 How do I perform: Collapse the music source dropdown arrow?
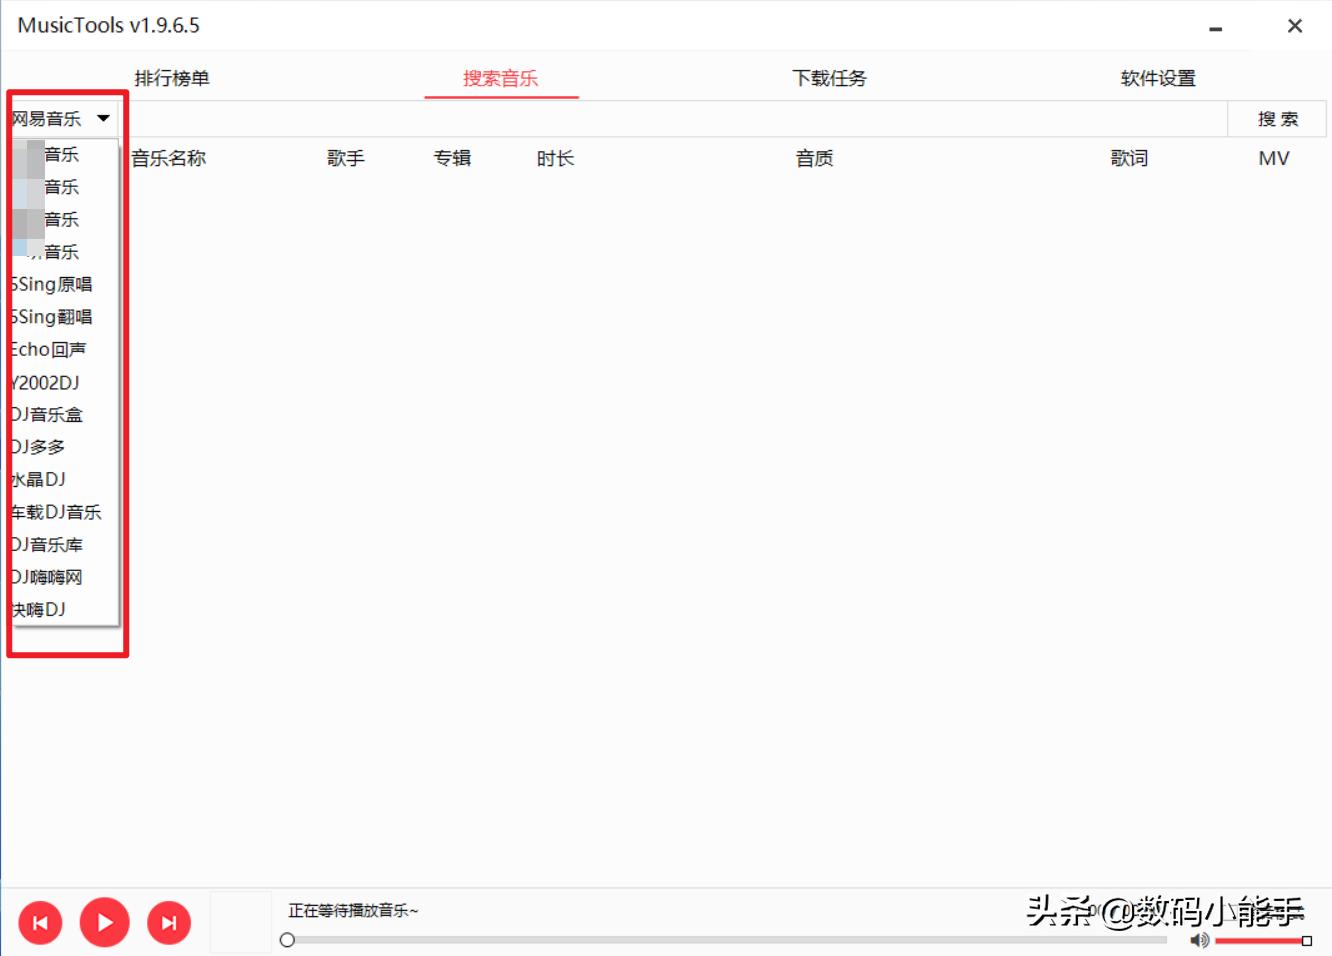click(x=103, y=117)
